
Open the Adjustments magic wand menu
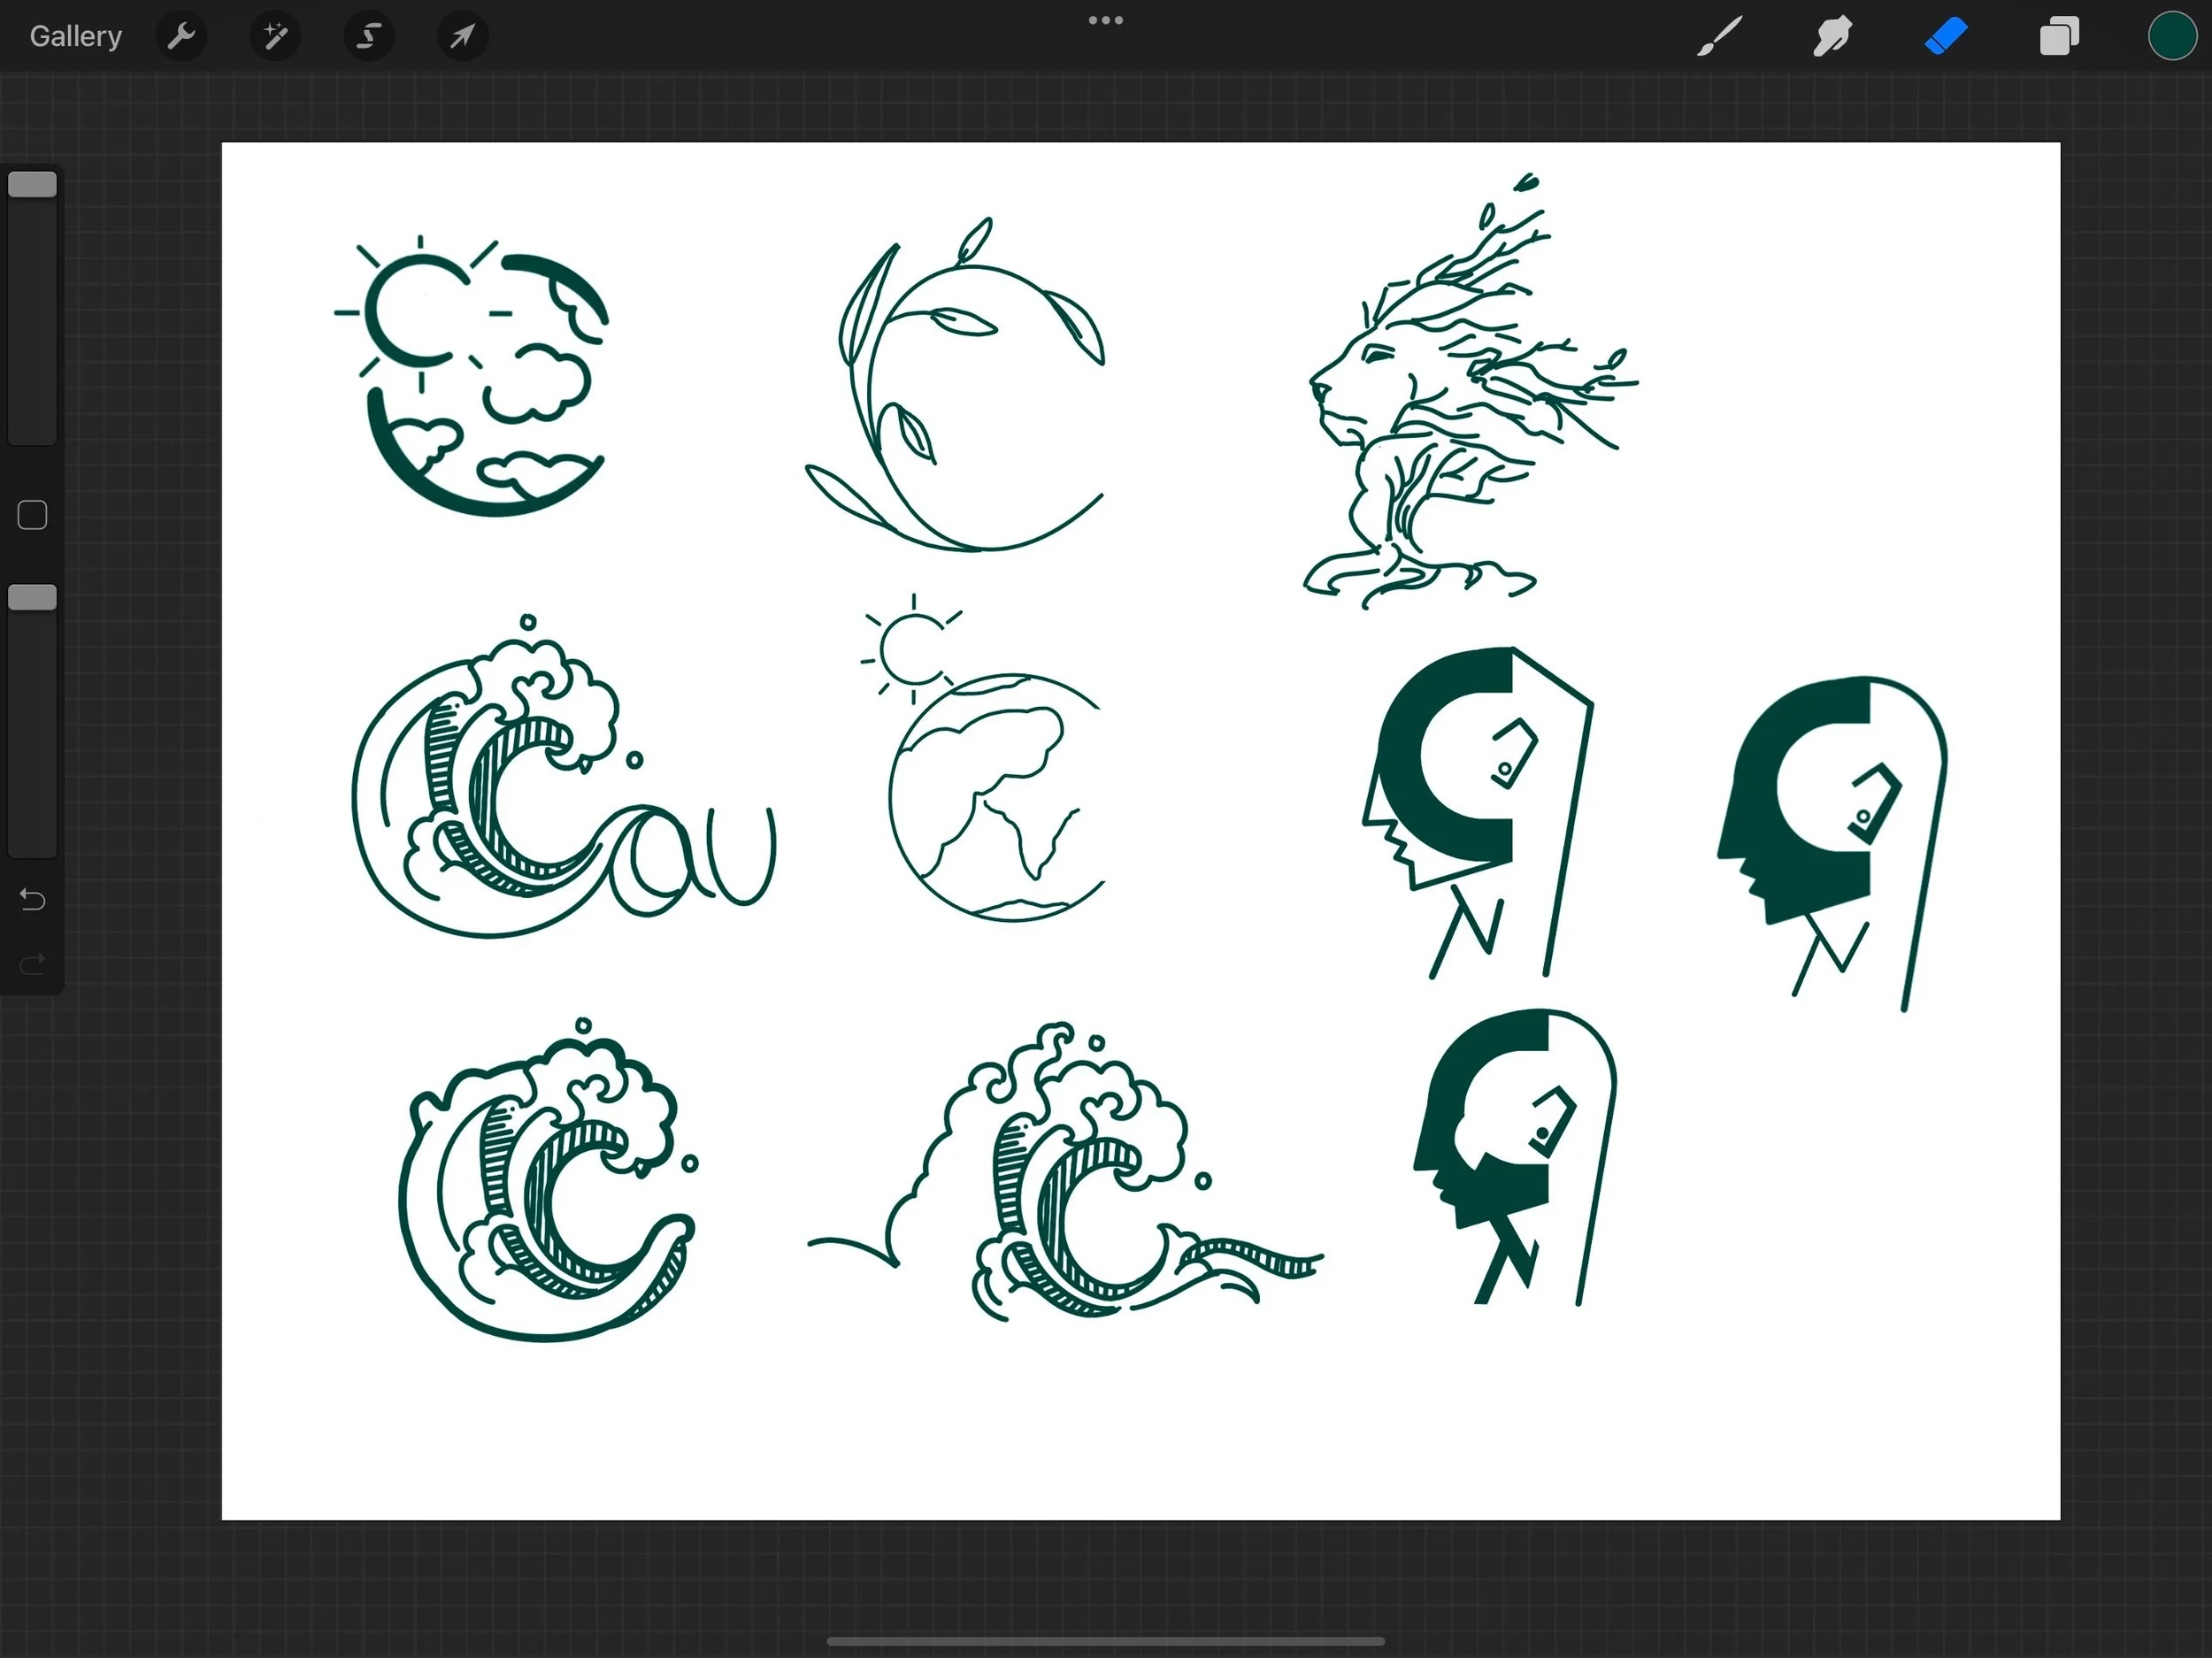click(275, 37)
